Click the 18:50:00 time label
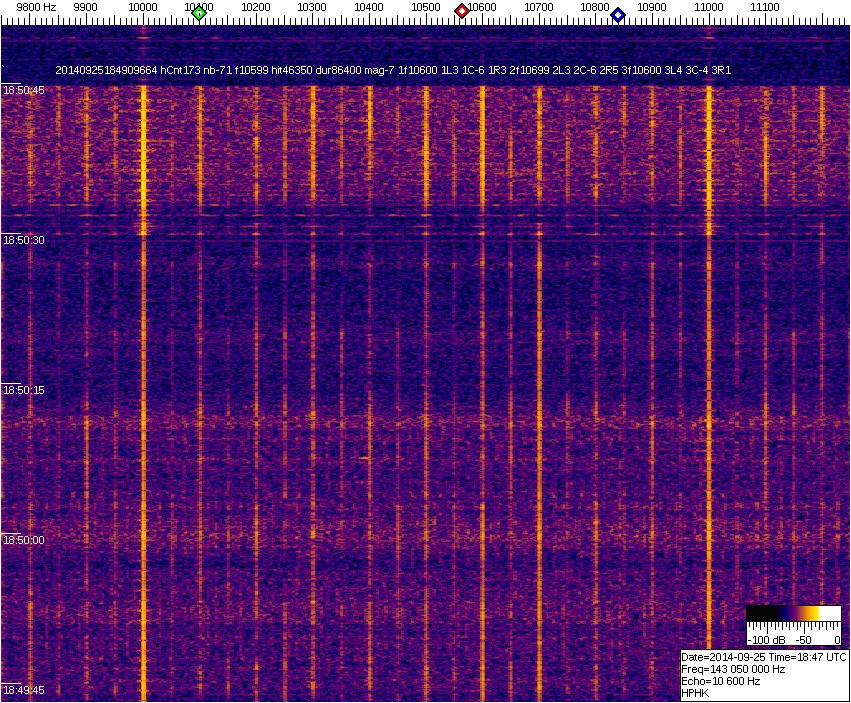The width and height of the screenshot is (851, 703). click(x=22, y=540)
